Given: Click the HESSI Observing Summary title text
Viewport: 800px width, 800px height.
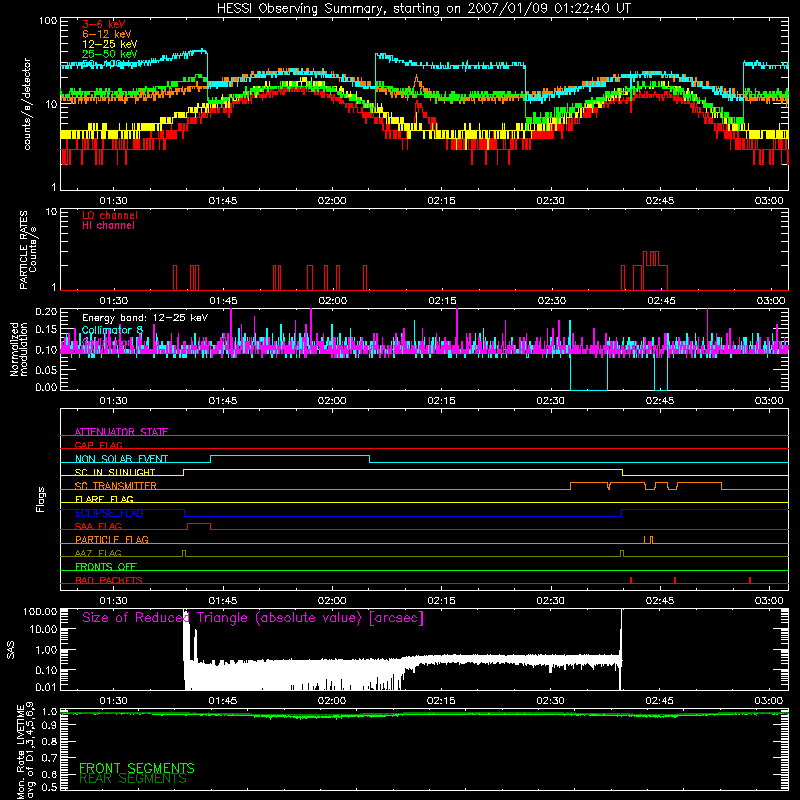Looking at the screenshot, I should click(423, 9).
